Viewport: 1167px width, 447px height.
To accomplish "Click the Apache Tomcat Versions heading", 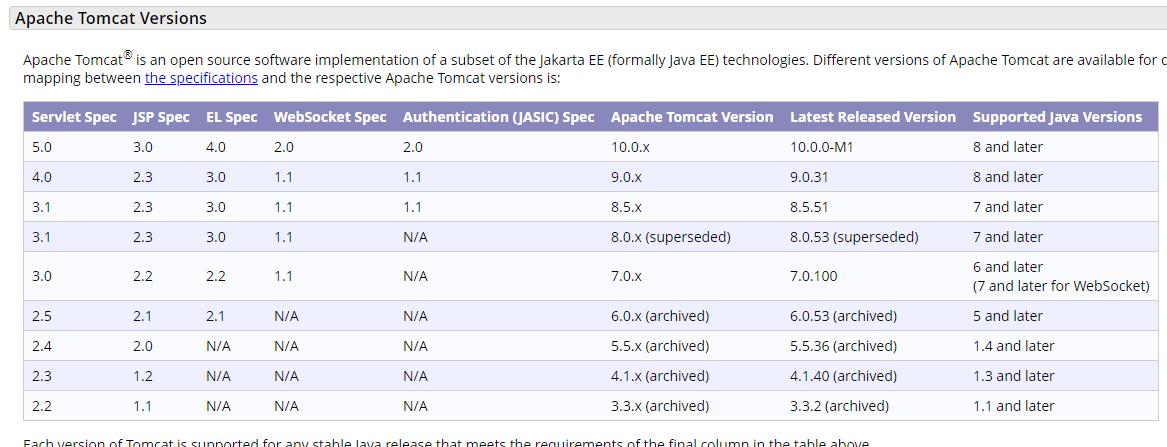I will pyautogui.click(x=111, y=19).
